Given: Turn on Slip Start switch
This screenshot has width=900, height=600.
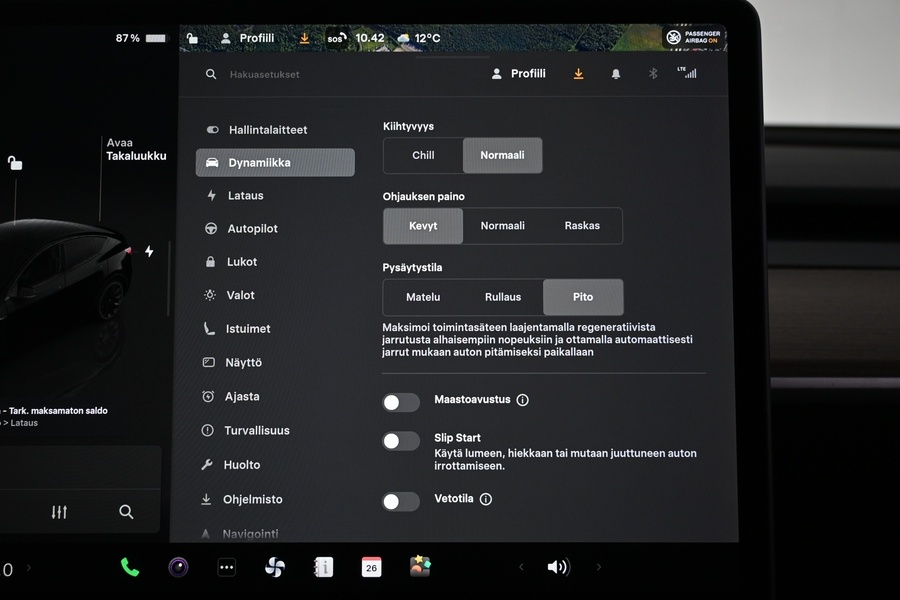Looking at the screenshot, I should click(401, 441).
